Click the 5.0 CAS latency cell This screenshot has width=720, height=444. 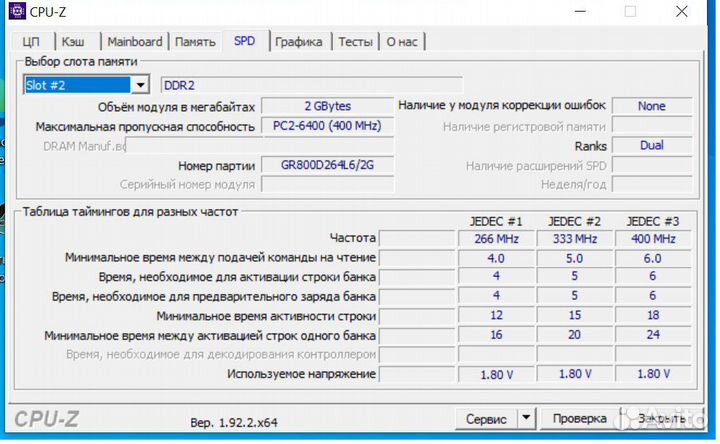coord(574,258)
